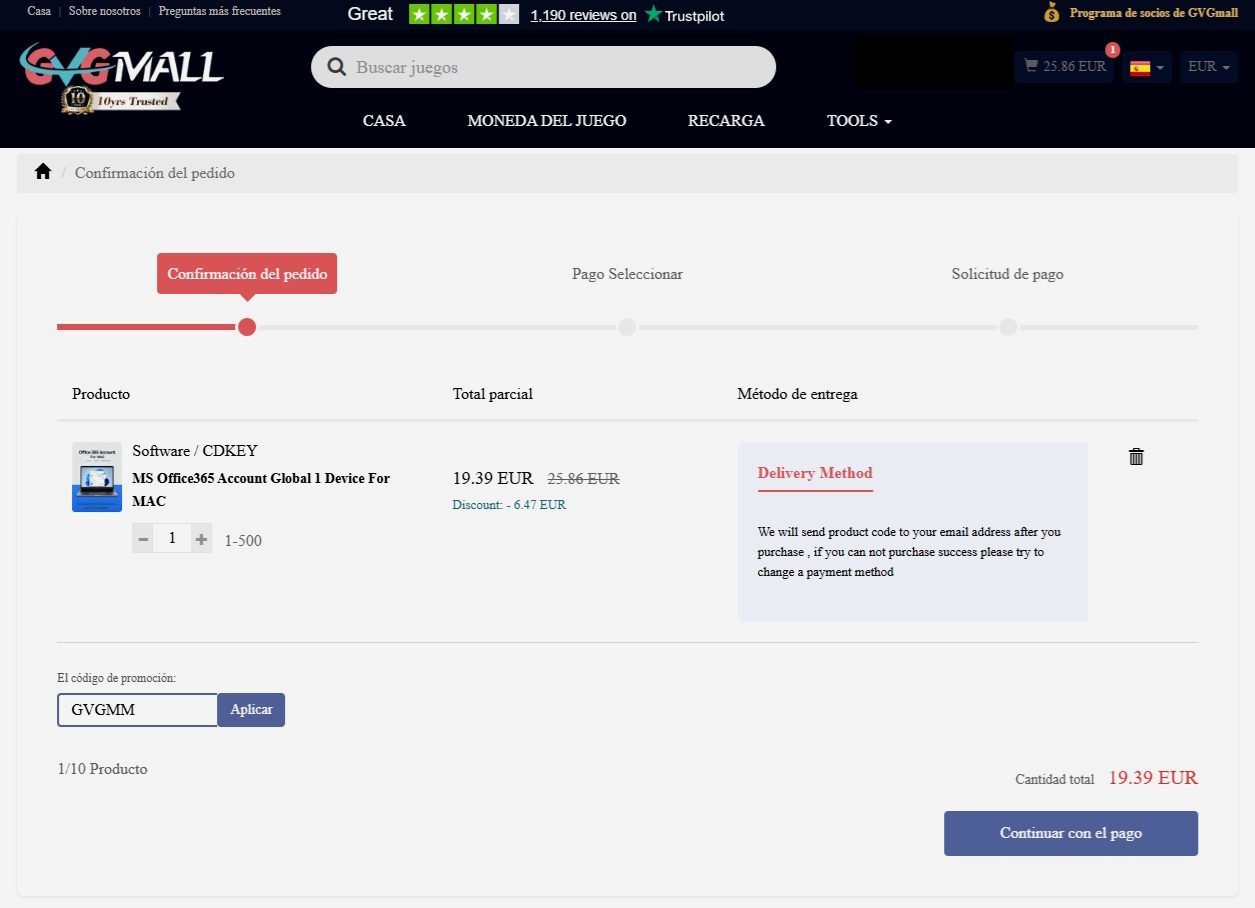Open the EUR currency dropdown
1255x908 pixels.
coord(1209,67)
